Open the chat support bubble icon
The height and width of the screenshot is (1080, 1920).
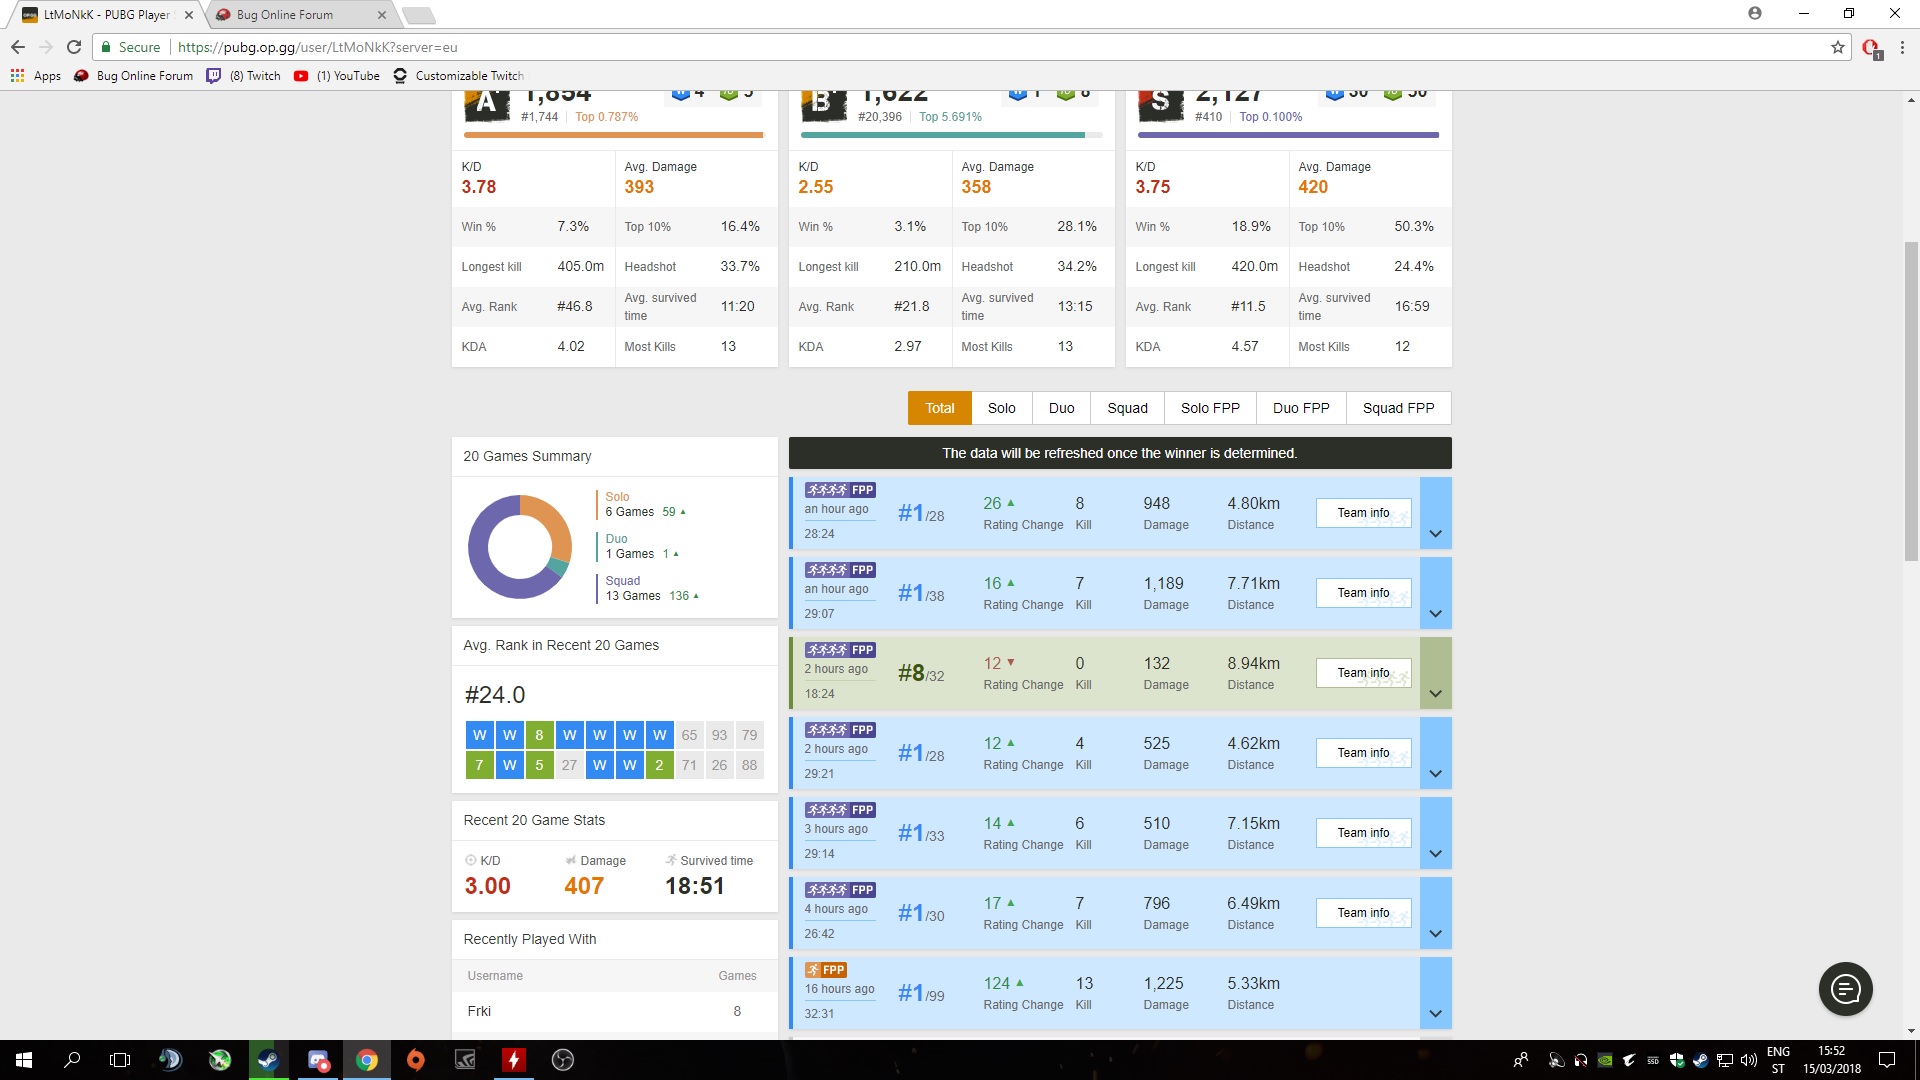pyautogui.click(x=1845, y=989)
